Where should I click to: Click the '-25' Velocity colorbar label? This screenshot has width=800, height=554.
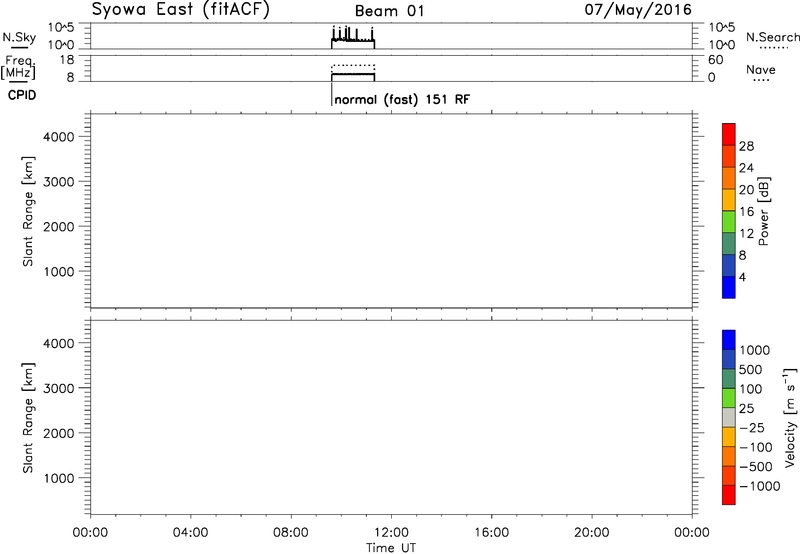(x=752, y=427)
